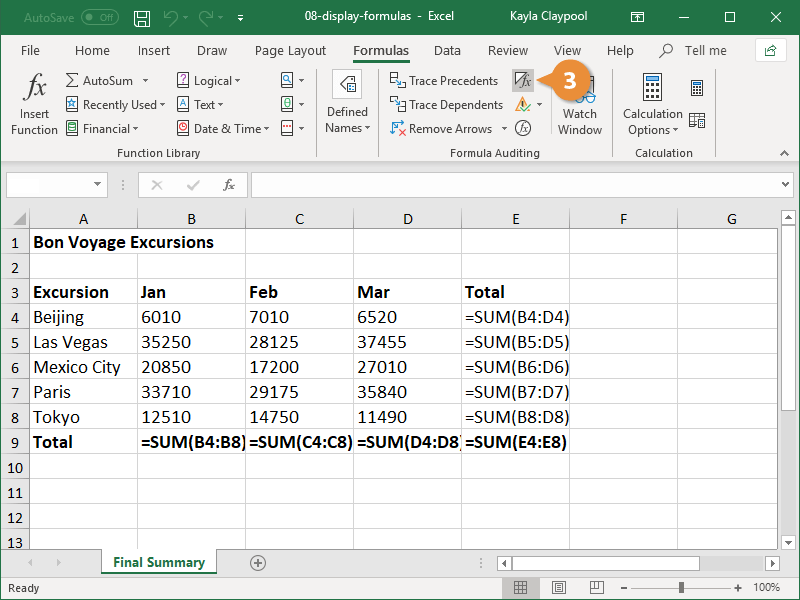Open the Page Layout tab
This screenshot has height=600, width=800.
[x=290, y=51]
